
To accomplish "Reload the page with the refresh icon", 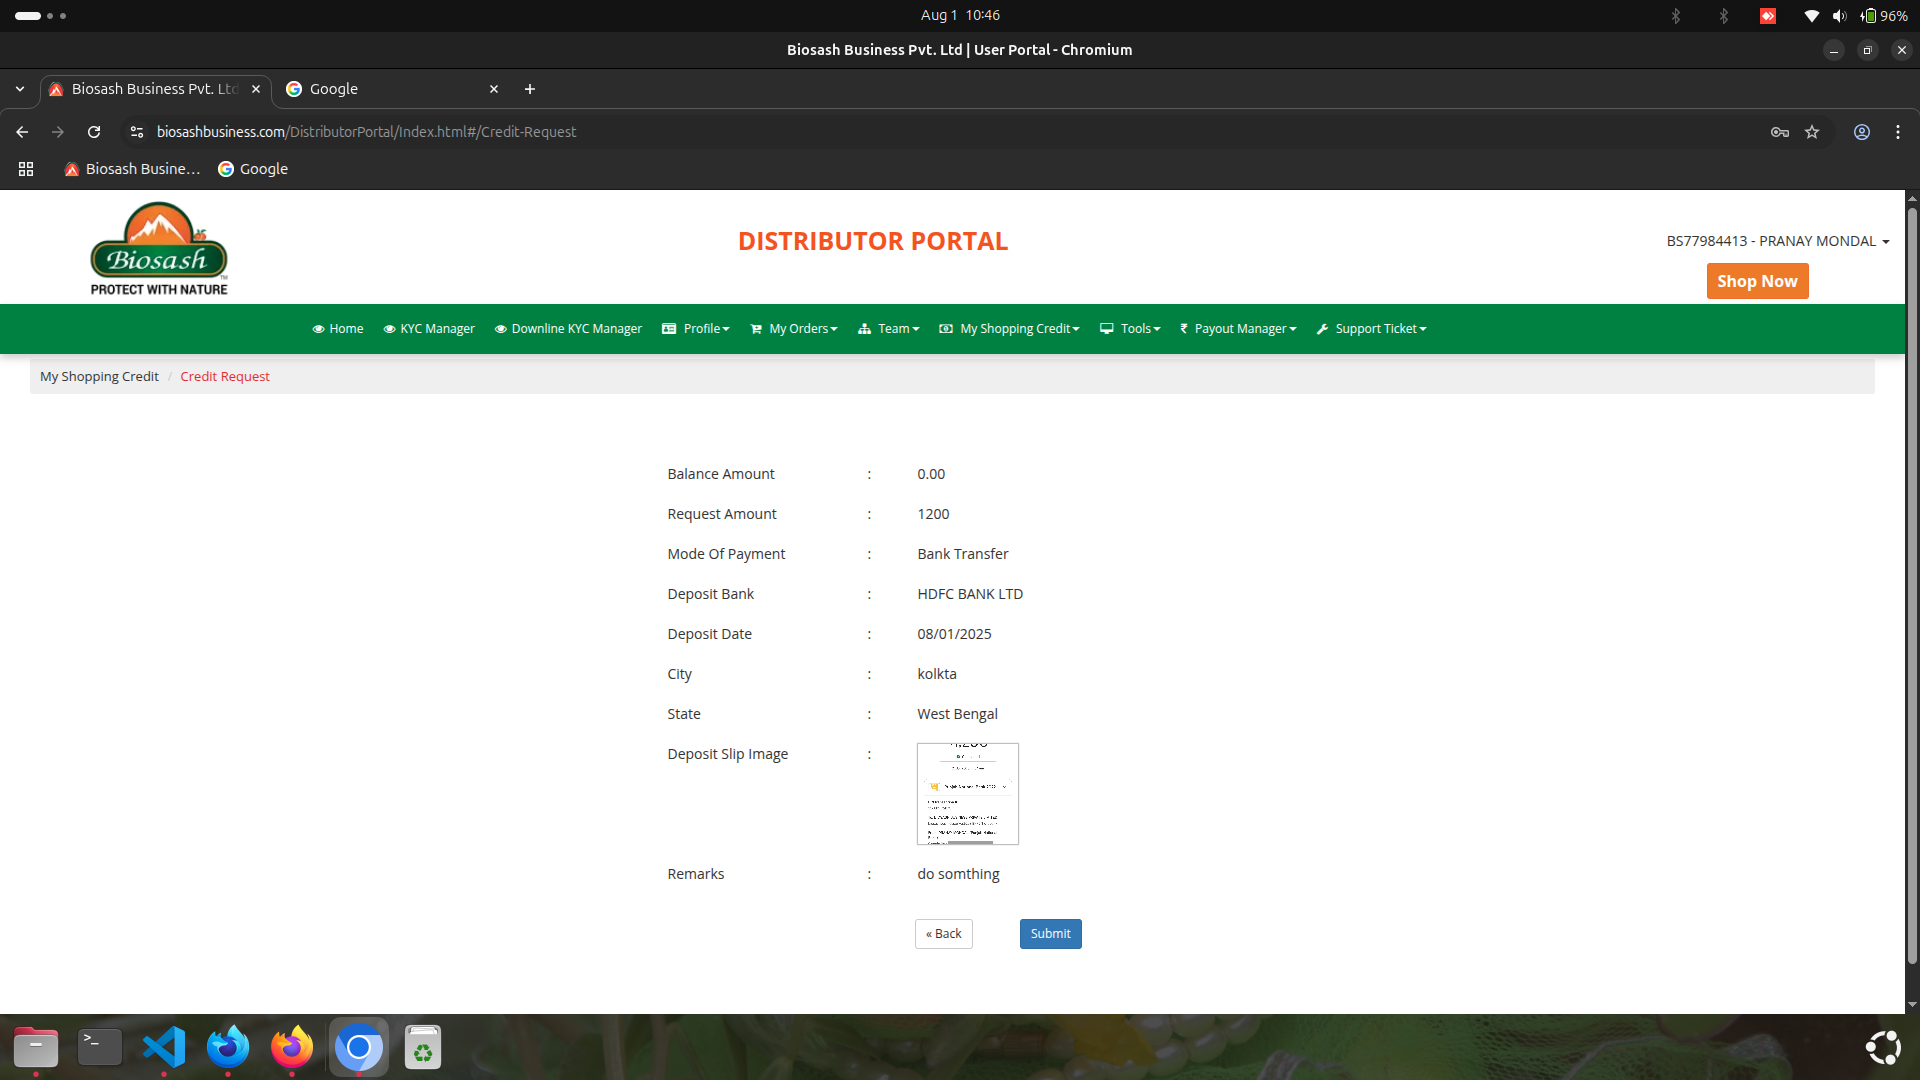I will pyautogui.click(x=94, y=132).
